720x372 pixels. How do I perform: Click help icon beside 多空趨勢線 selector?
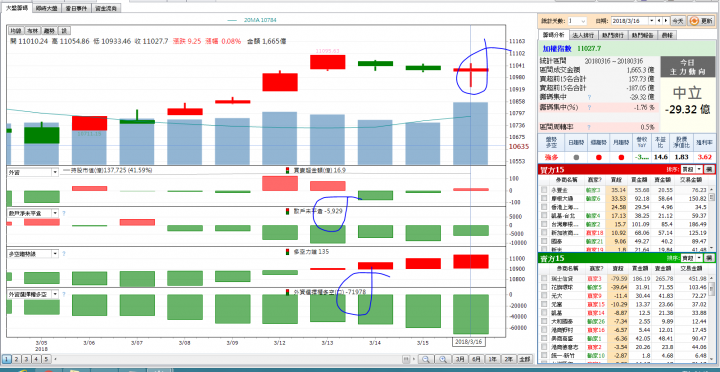64,254
